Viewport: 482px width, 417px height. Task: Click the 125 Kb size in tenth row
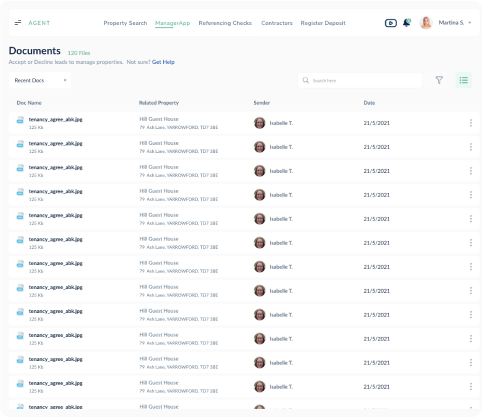click(x=36, y=343)
